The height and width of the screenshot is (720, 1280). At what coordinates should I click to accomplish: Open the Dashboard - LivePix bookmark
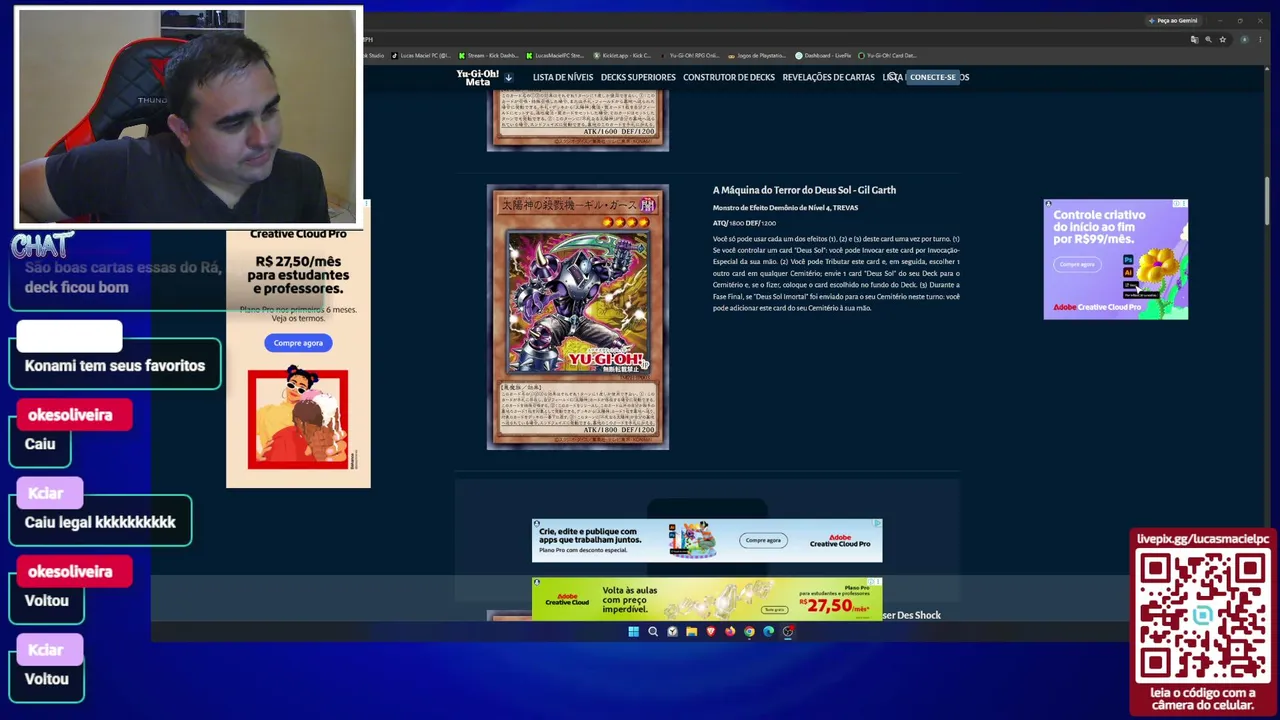pyautogui.click(x=824, y=55)
